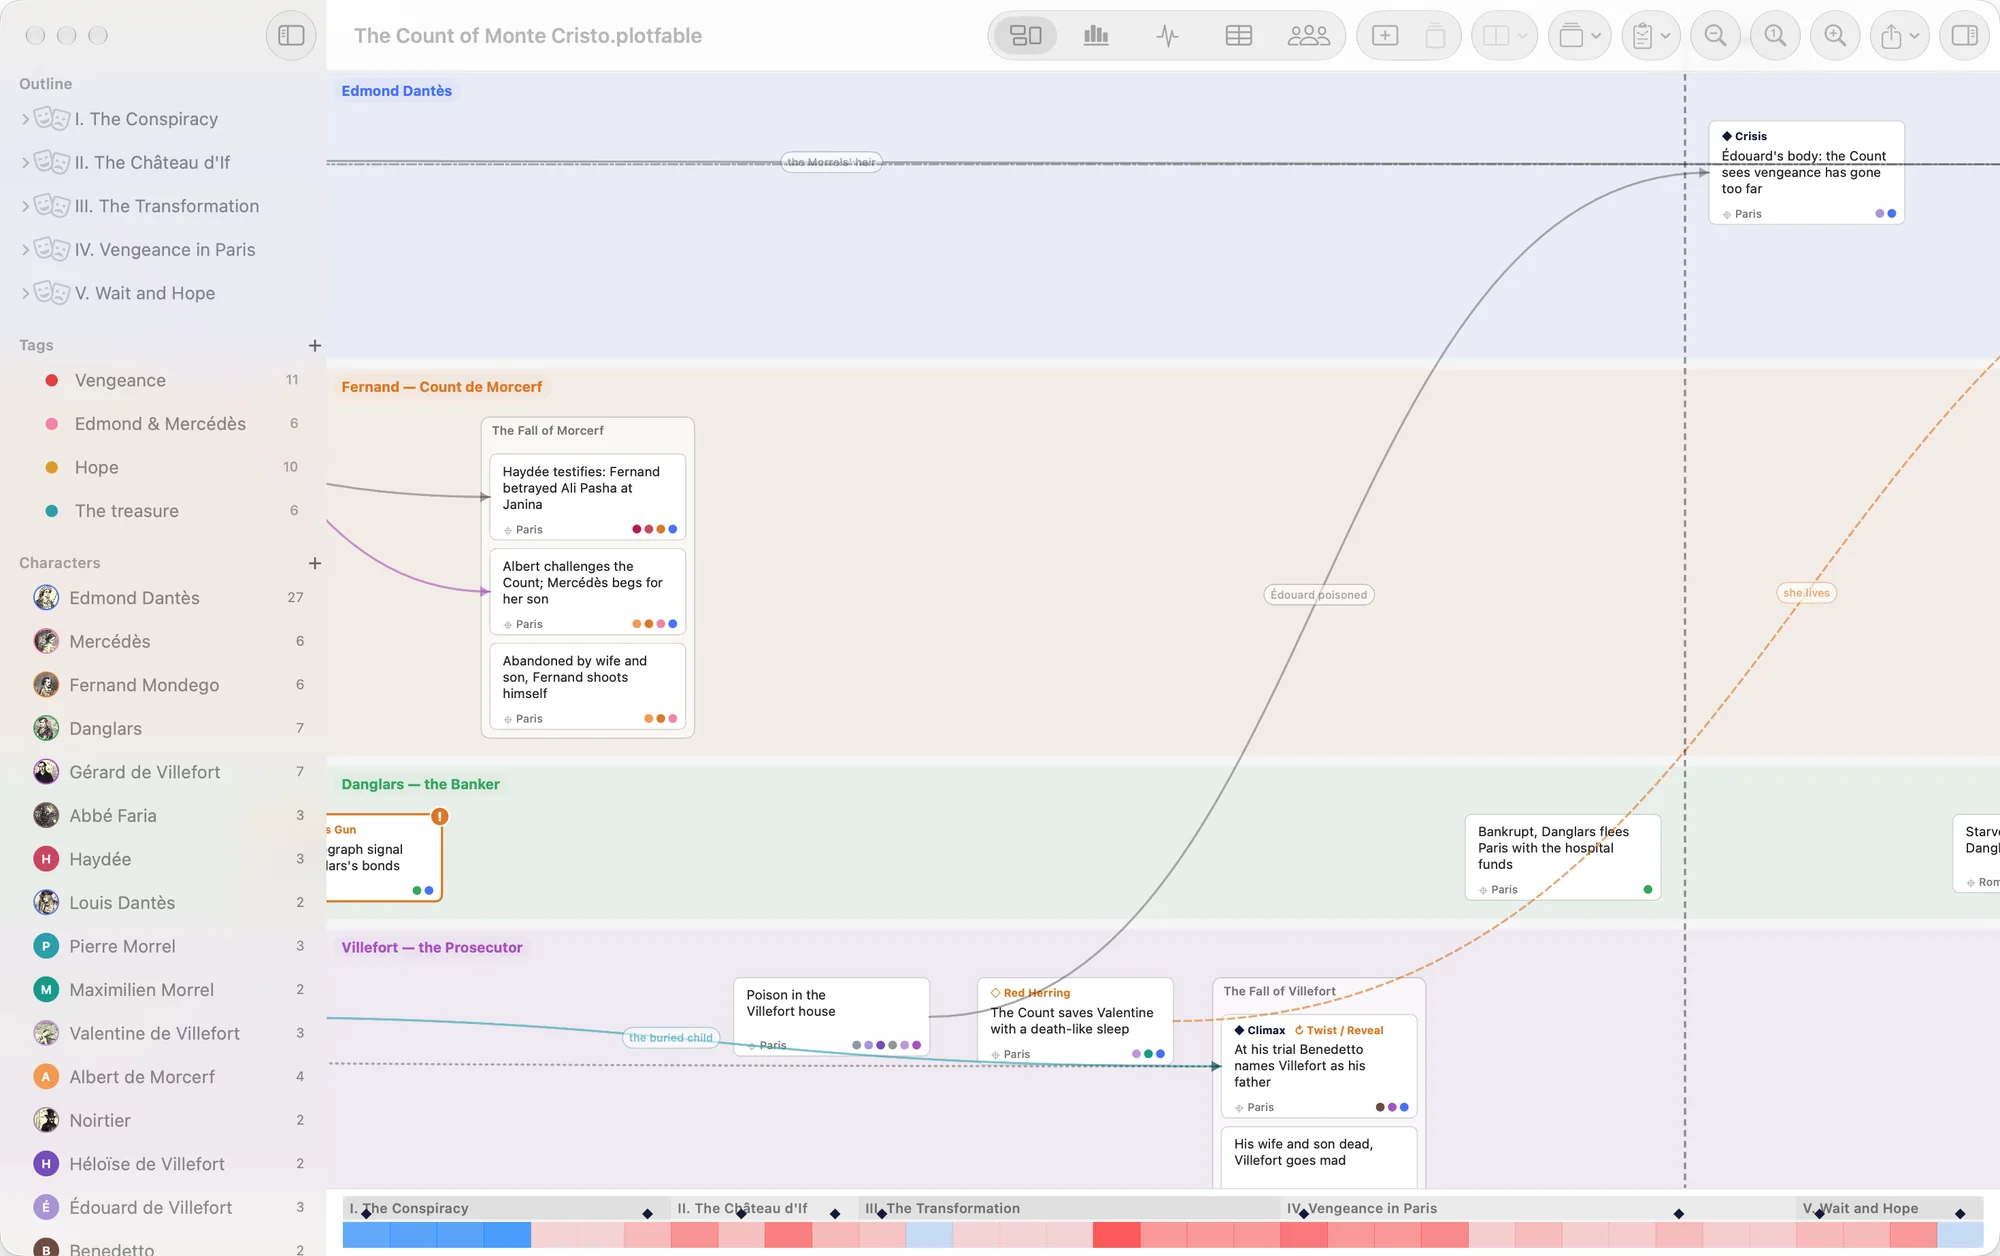2000x1256 pixels.
Task: Click the trash delete icon
Action: point(1435,36)
